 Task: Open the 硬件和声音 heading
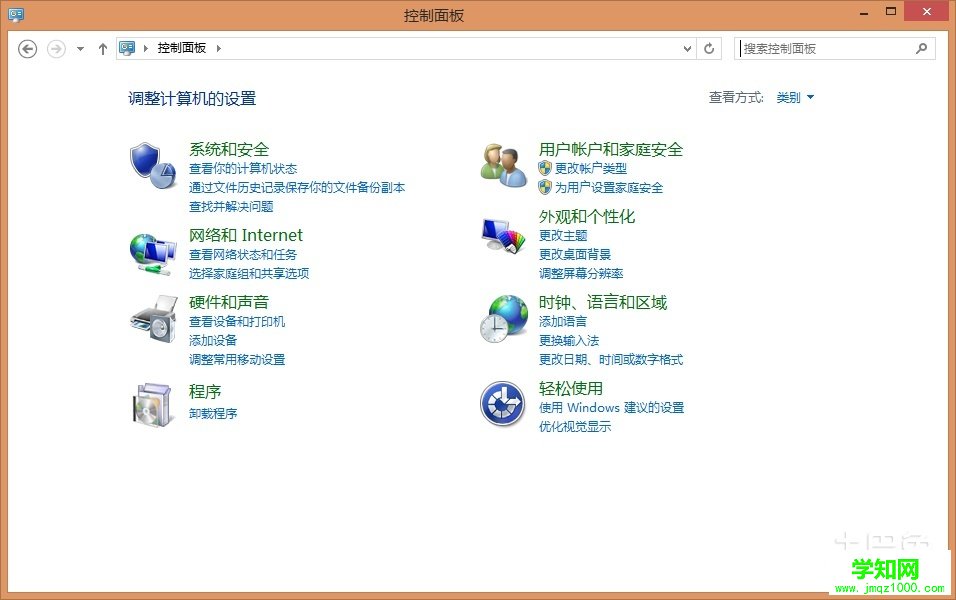[229, 302]
